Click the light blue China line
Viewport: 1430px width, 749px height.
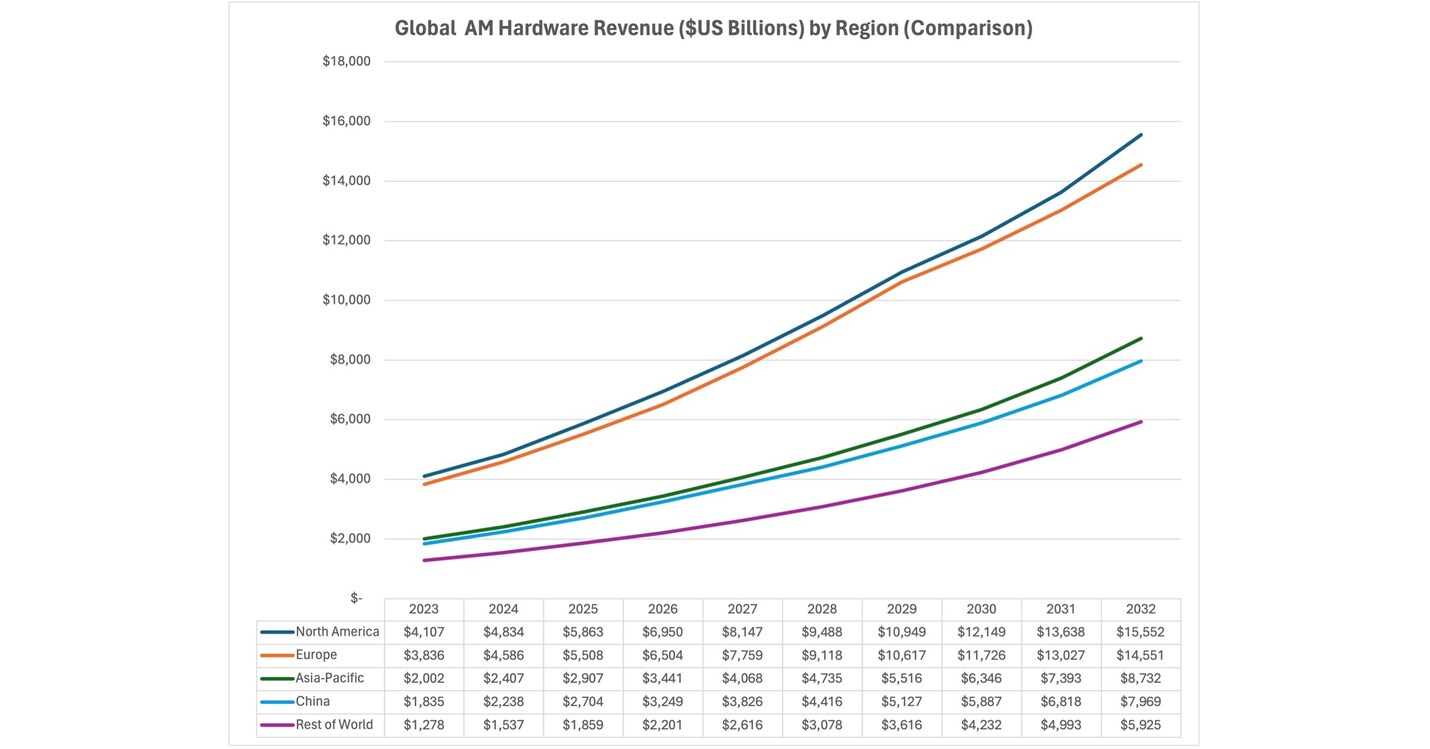point(822,467)
